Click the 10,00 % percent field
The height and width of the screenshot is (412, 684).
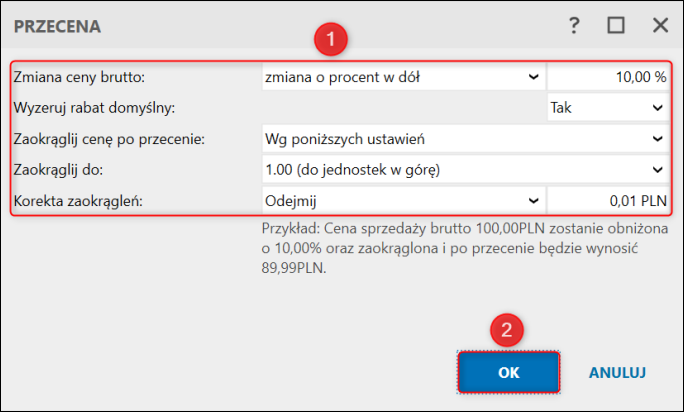[x=608, y=76]
